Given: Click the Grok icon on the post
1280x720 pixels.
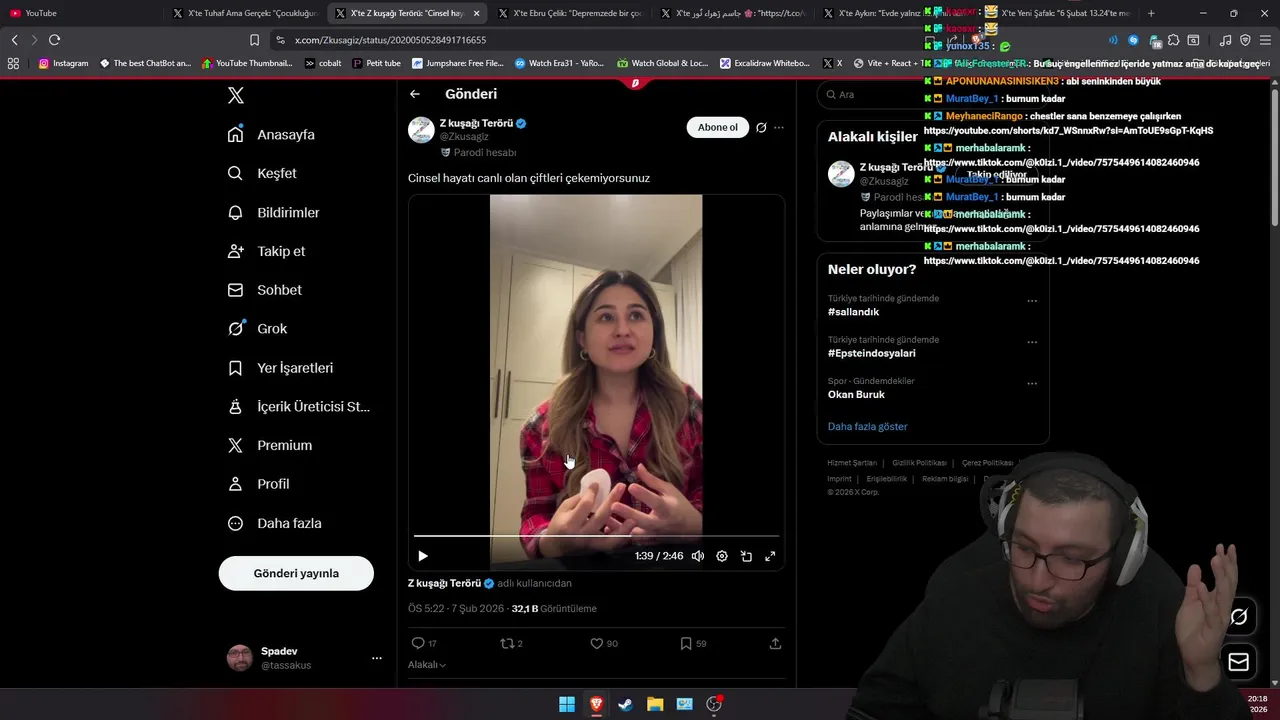Looking at the screenshot, I should click(761, 127).
